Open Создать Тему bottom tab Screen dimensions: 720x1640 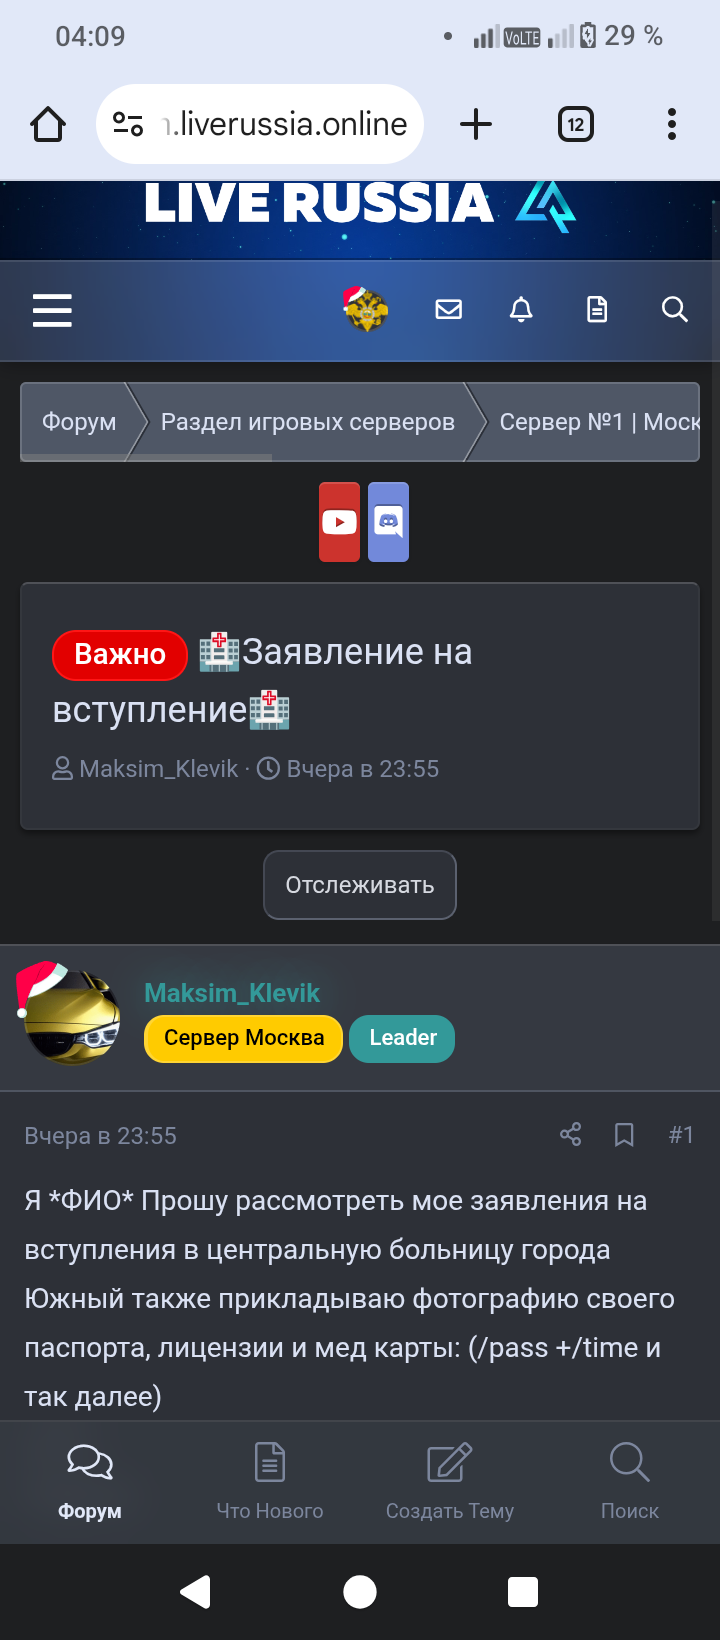click(450, 1482)
